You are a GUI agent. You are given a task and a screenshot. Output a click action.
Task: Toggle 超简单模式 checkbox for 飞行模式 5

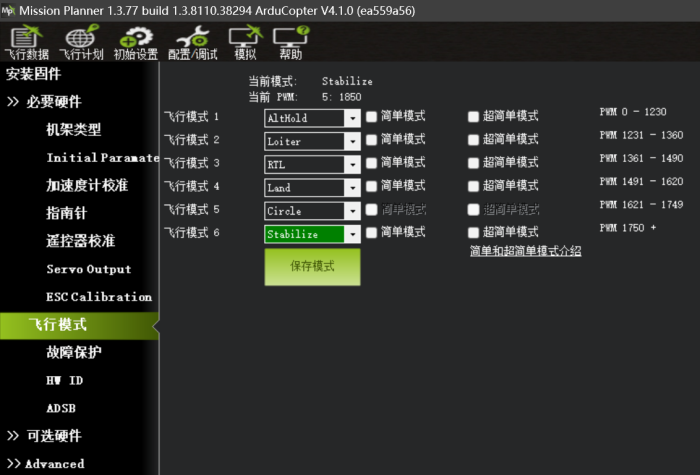473,209
